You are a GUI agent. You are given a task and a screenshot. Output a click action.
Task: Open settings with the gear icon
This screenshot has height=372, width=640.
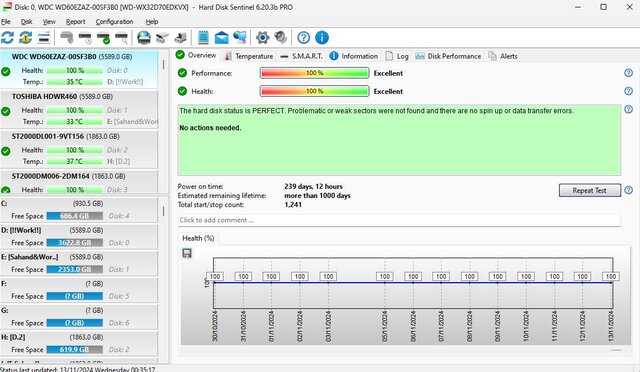tap(262, 38)
